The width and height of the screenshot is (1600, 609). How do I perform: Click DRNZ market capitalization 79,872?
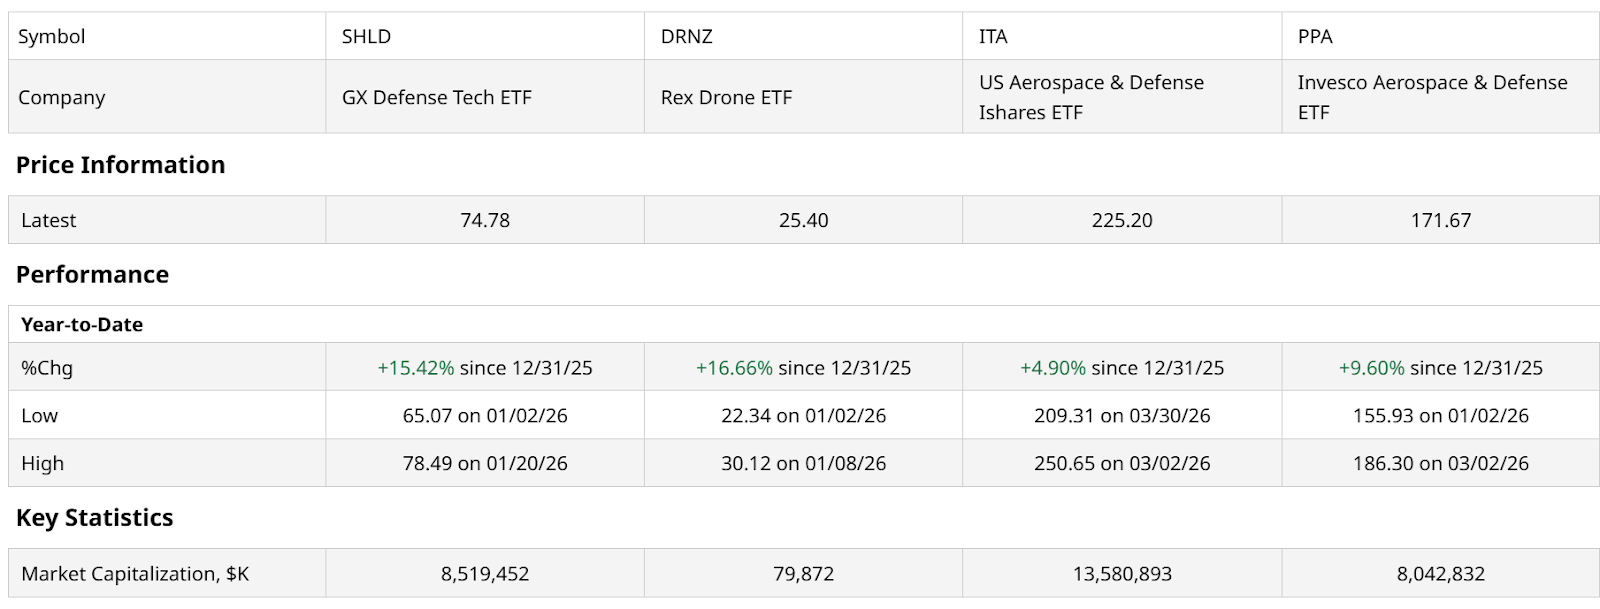[x=804, y=575]
